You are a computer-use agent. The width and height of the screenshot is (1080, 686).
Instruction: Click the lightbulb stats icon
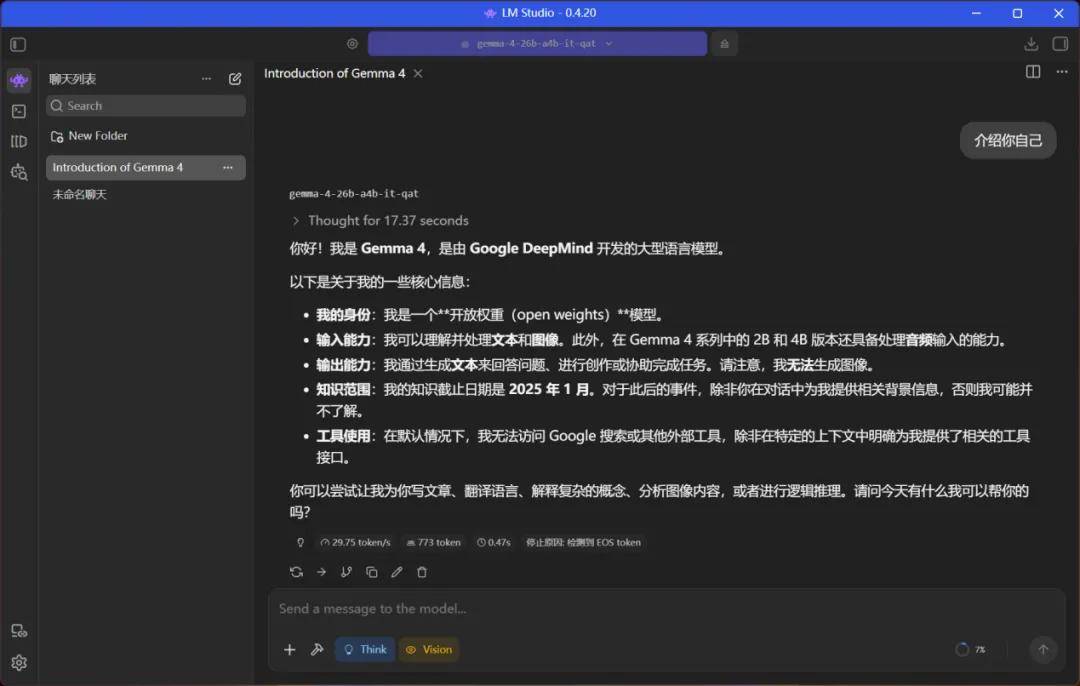(x=300, y=543)
